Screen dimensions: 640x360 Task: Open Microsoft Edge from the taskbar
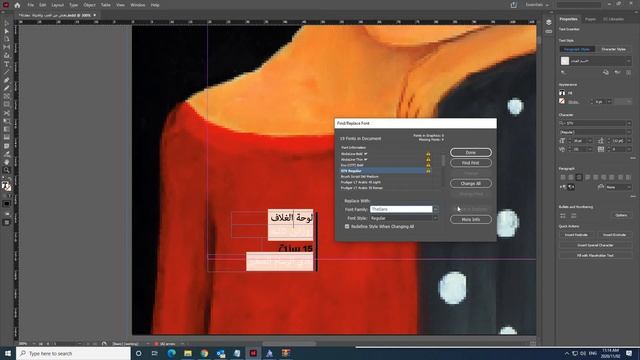(x=171, y=353)
